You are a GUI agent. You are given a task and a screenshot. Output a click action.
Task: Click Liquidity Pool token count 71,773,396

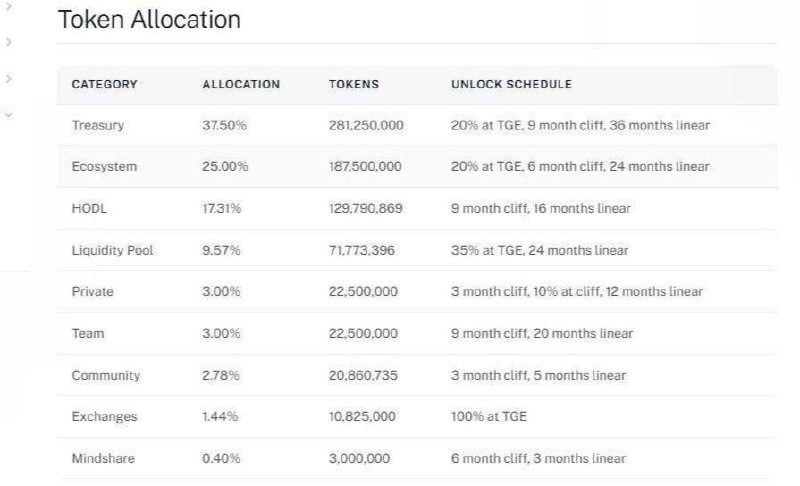362,251
